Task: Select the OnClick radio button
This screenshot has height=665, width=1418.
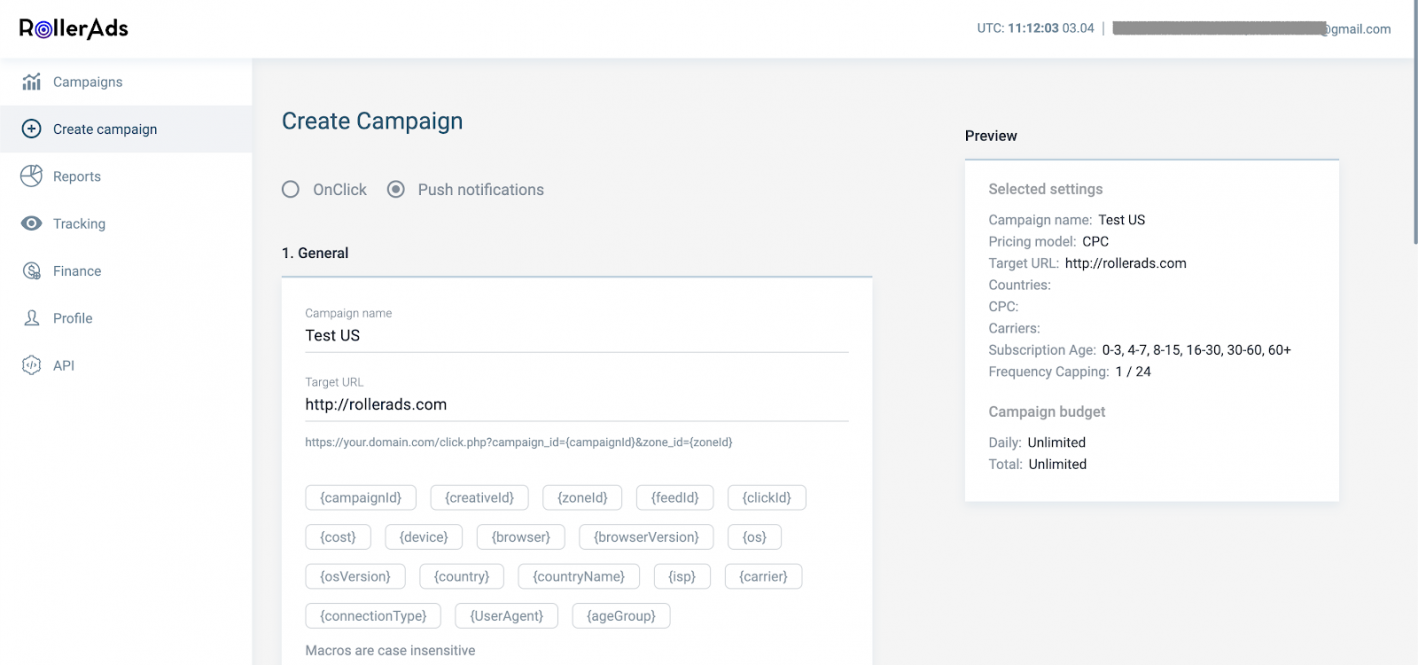Action: coord(291,189)
